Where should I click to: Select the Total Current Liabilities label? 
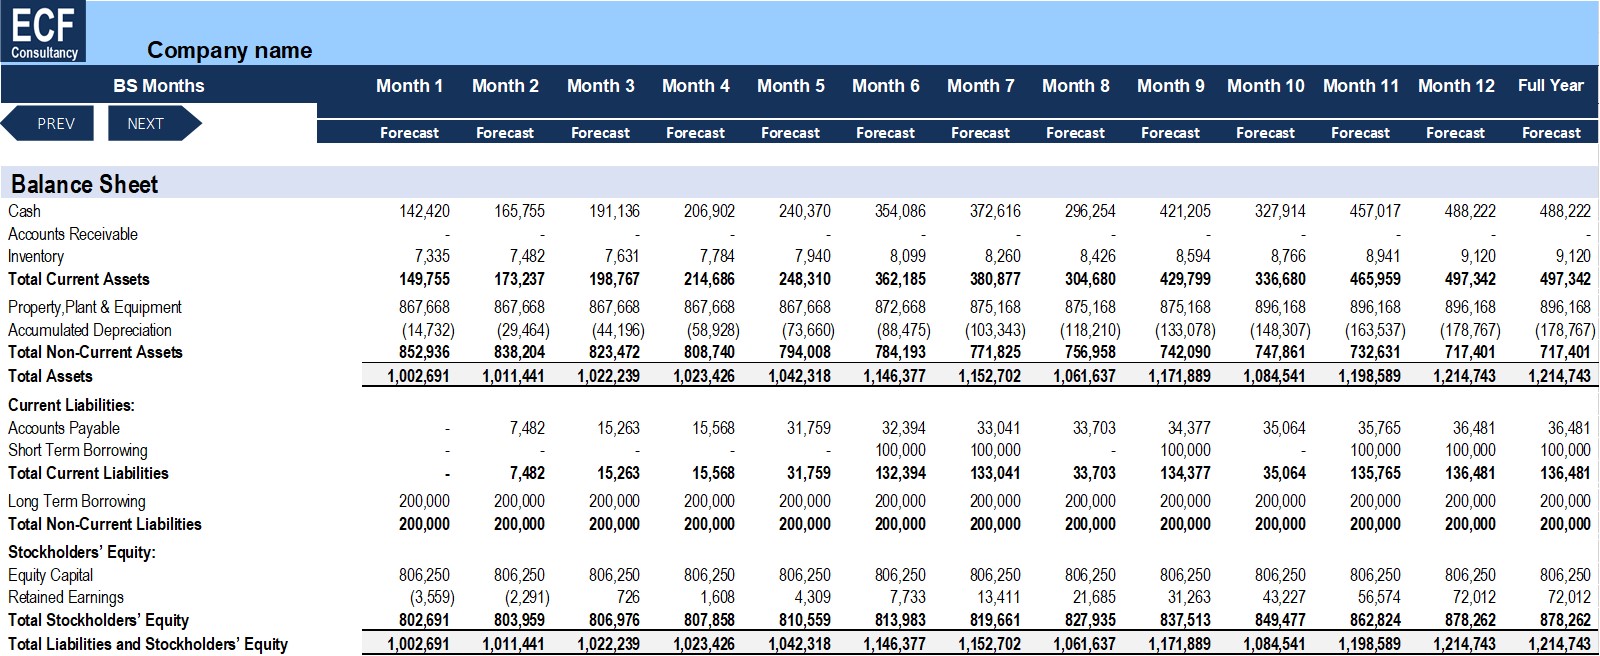pyautogui.click(x=88, y=473)
